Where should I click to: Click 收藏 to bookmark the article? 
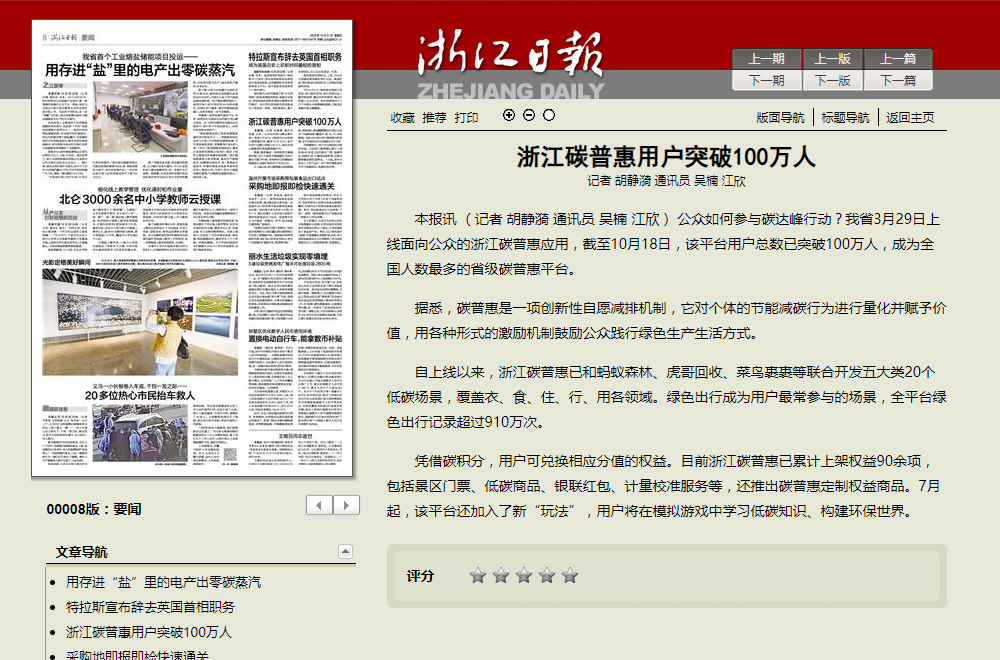pyautogui.click(x=402, y=117)
